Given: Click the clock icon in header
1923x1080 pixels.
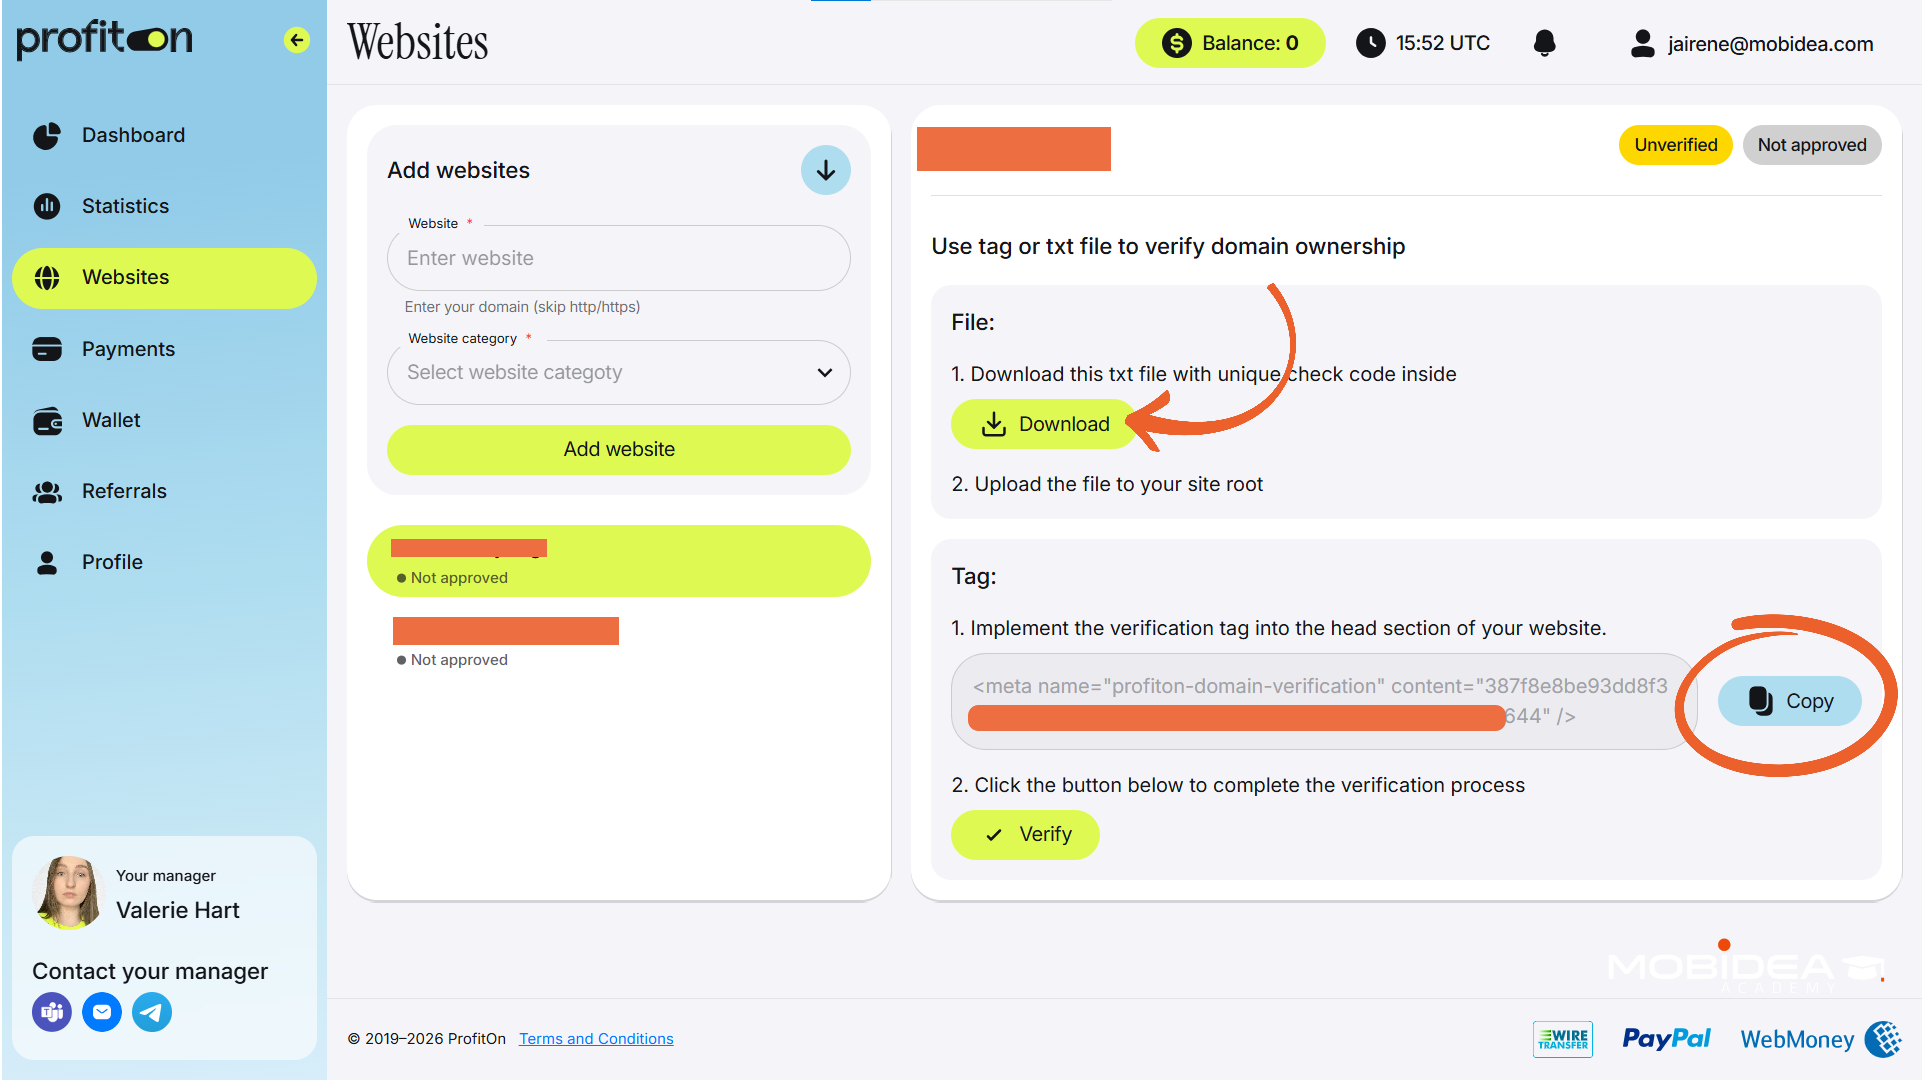Looking at the screenshot, I should pos(1370,43).
